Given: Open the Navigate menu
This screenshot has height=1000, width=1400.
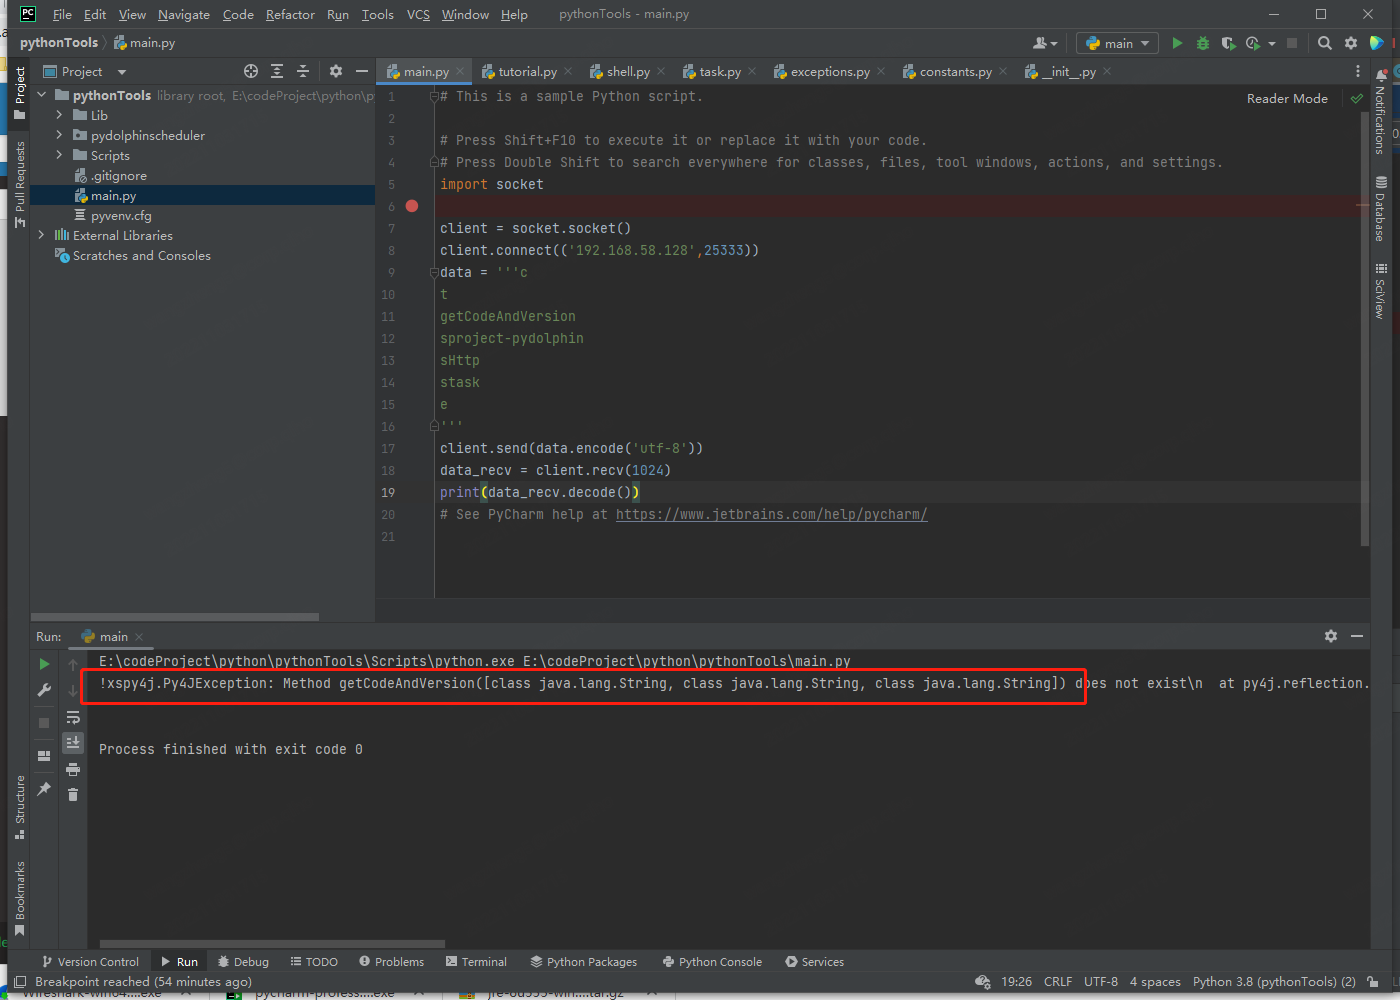Looking at the screenshot, I should pyautogui.click(x=184, y=14).
